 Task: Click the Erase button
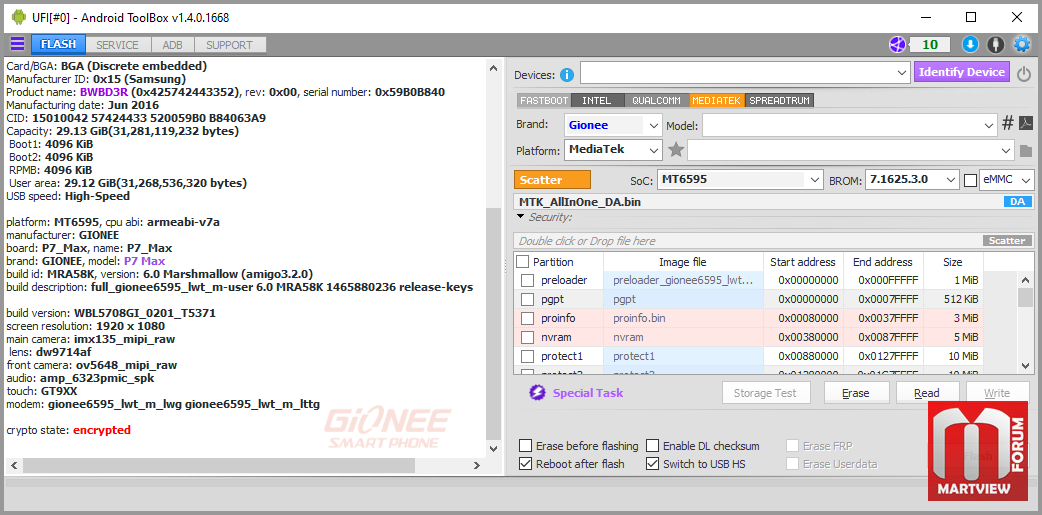[x=856, y=393]
